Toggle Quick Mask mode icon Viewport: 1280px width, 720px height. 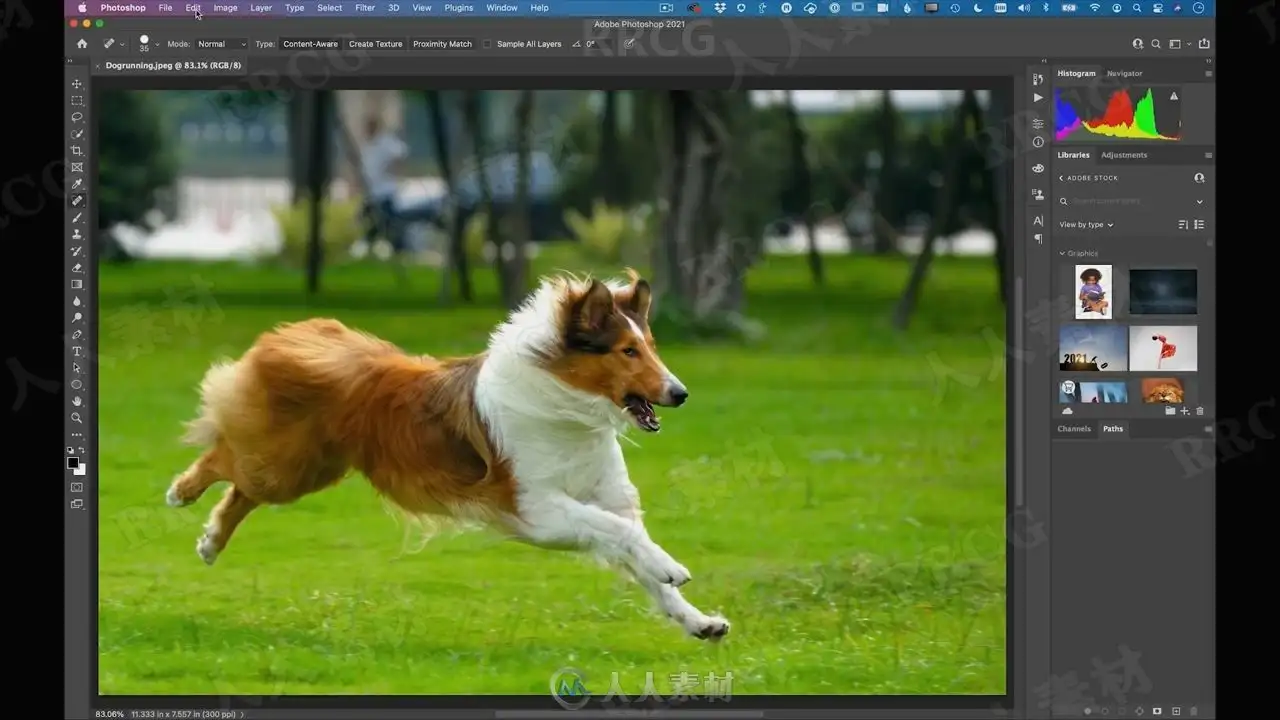pos(77,487)
